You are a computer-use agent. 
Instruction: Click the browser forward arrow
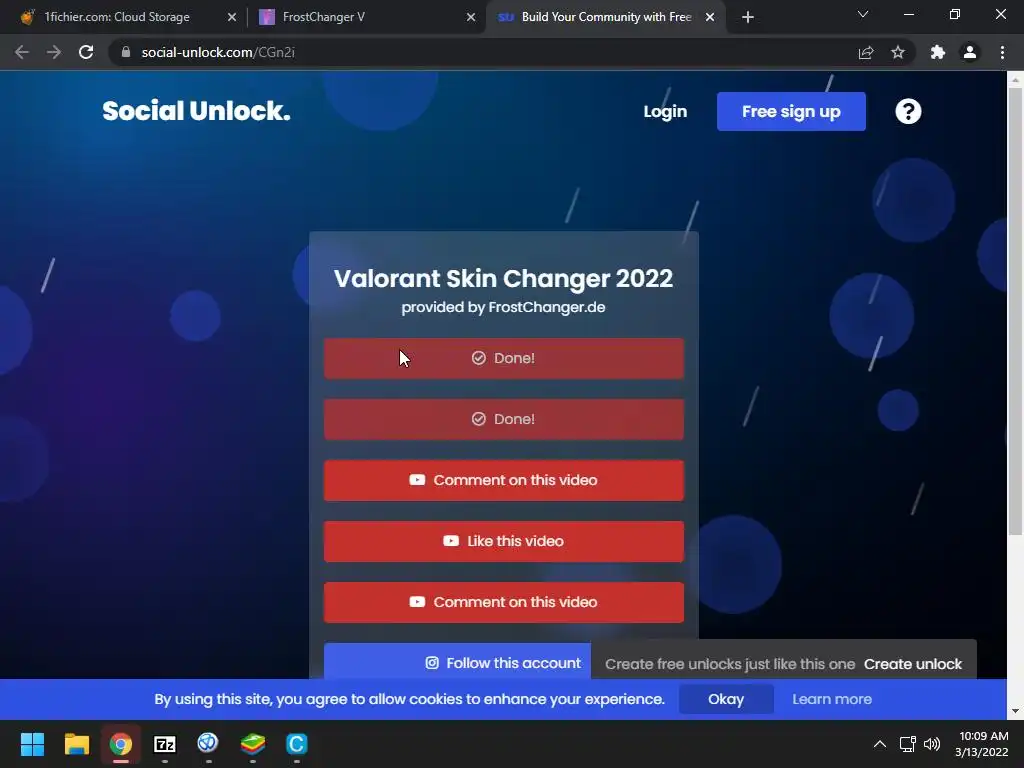54,52
